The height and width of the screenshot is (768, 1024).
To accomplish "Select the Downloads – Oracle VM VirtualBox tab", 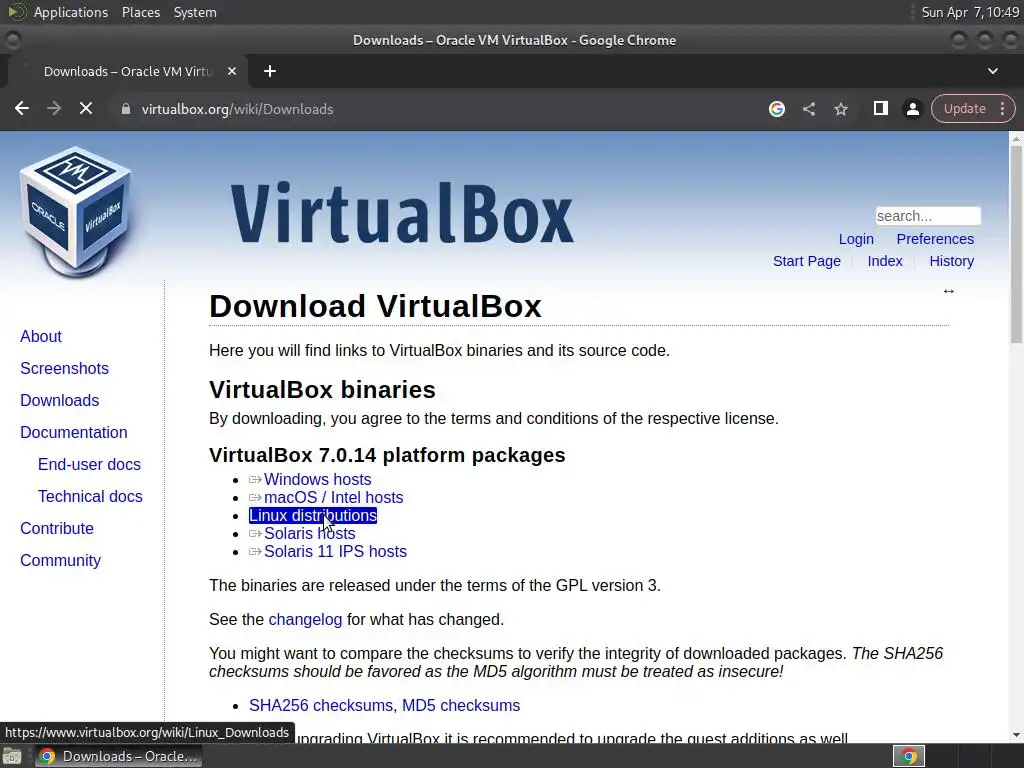I will tap(128, 71).
